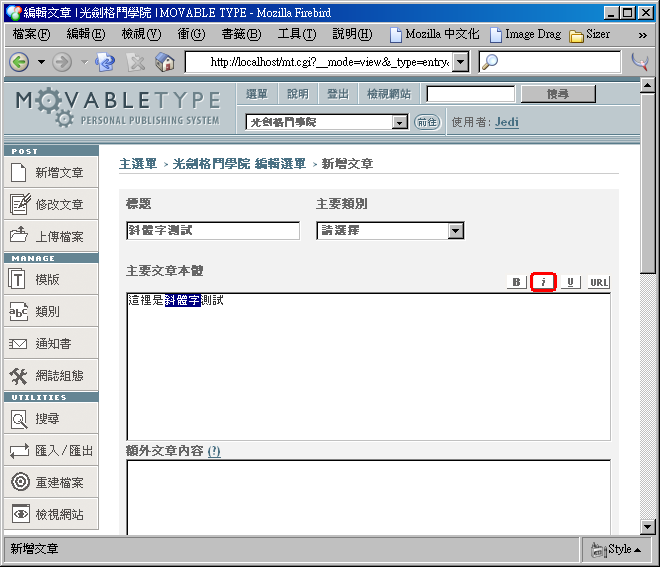
Task: Click the scrollbar up arrow
Action: tap(647, 85)
